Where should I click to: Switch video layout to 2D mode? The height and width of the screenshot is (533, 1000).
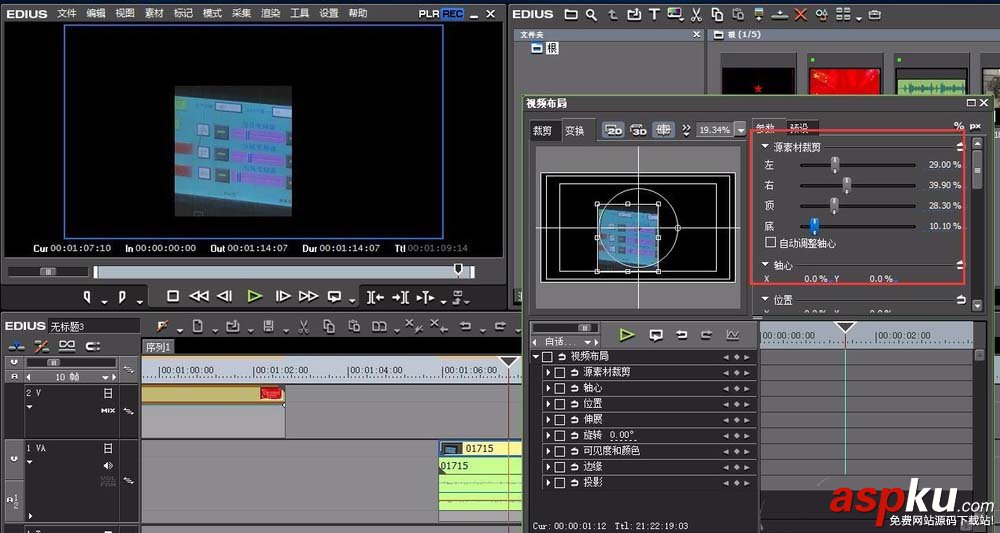coord(612,130)
